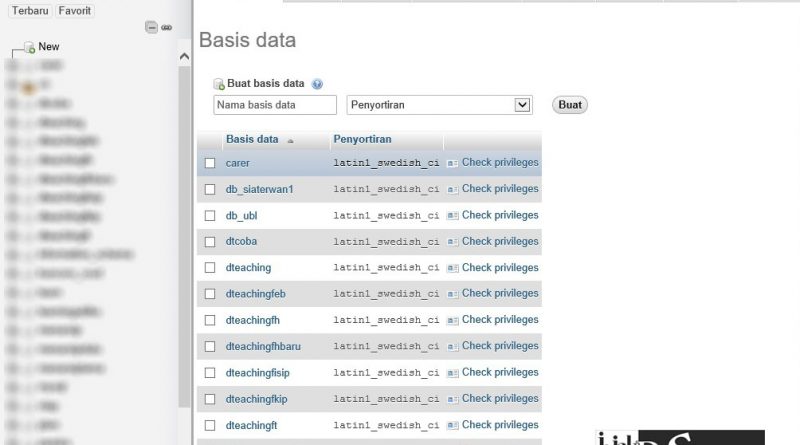Select the dtcoba database checkbox
The width and height of the screenshot is (800, 445).
(x=210, y=242)
